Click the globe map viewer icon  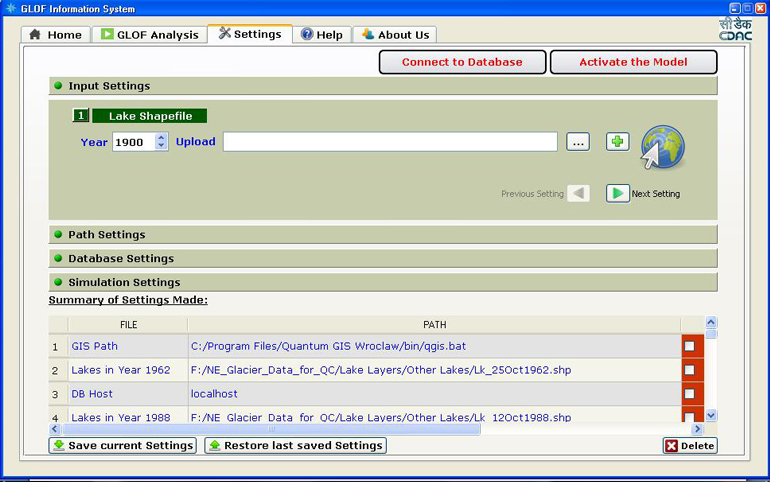pyautogui.click(x=662, y=147)
